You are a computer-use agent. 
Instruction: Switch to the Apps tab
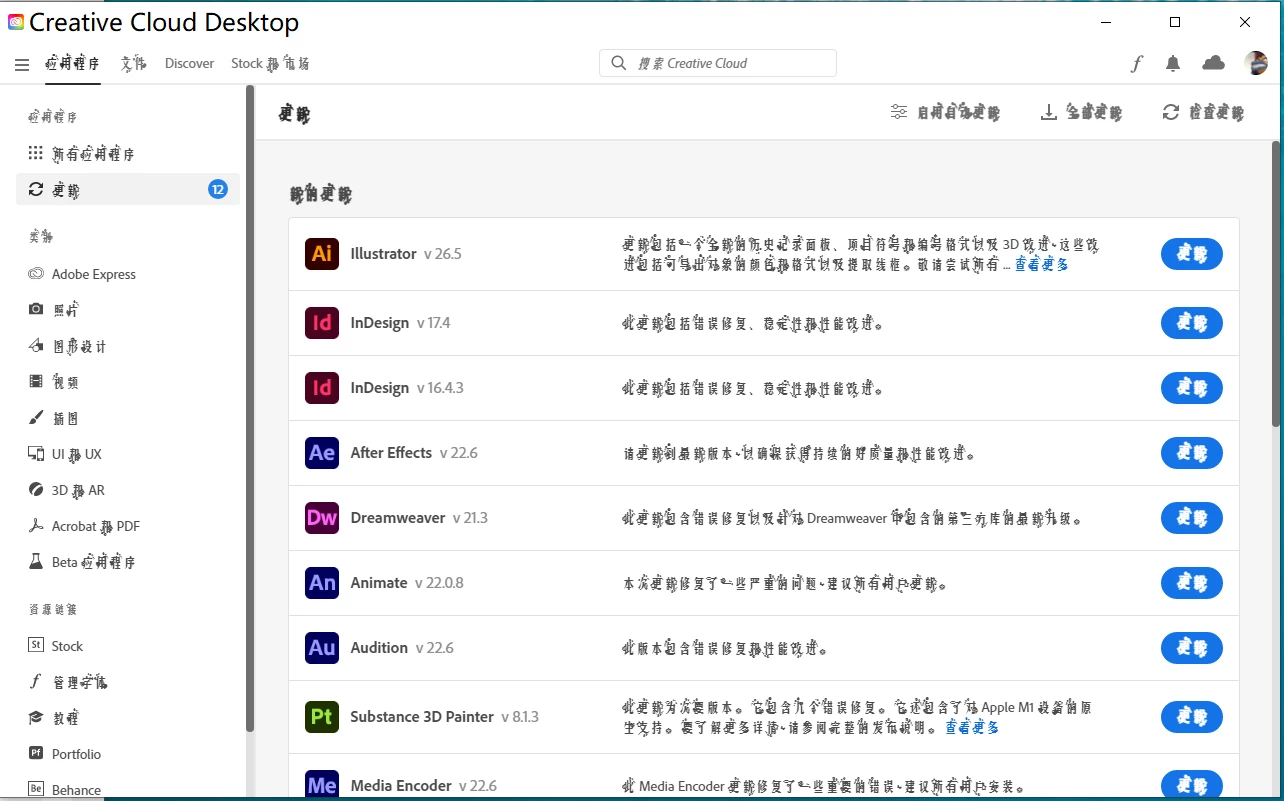72,63
